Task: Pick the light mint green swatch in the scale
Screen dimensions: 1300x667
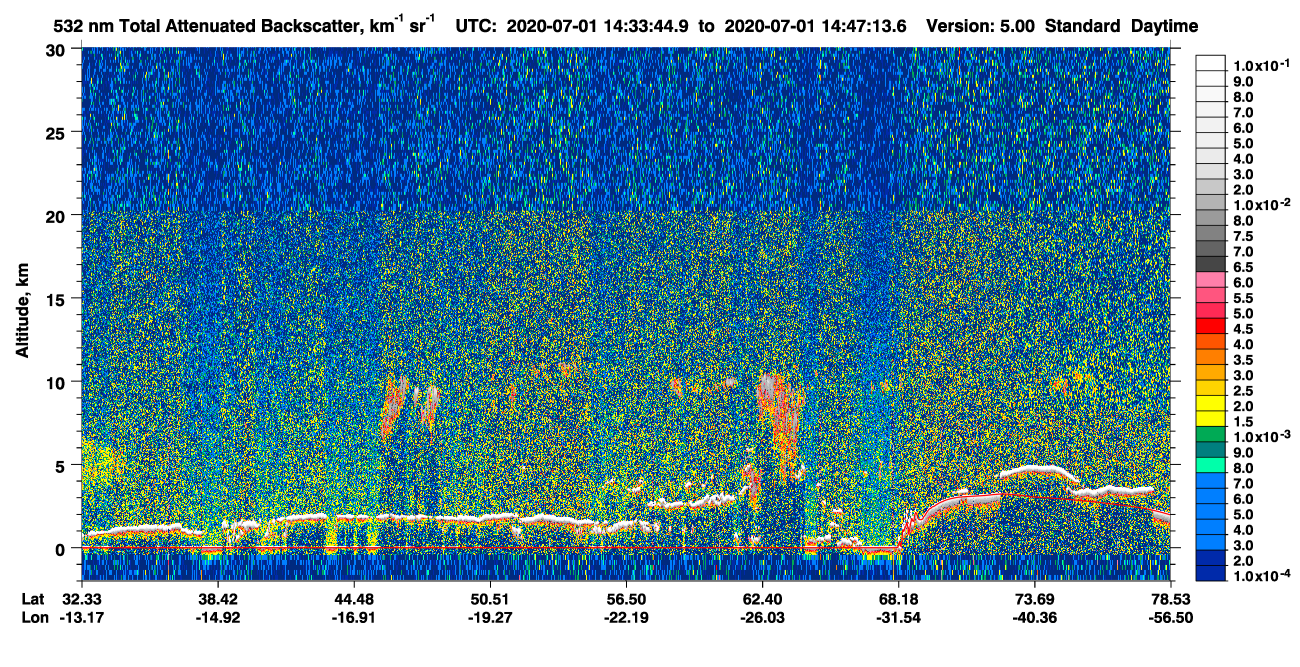Action: tap(1211, 465)
